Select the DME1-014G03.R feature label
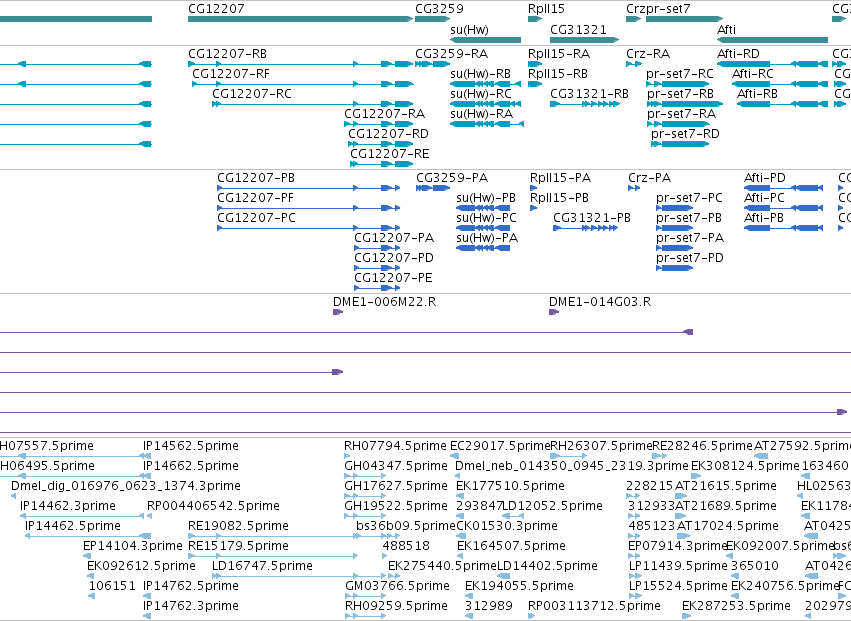Image resolution: width=851 pixels, height=621 pixels. 600,302
